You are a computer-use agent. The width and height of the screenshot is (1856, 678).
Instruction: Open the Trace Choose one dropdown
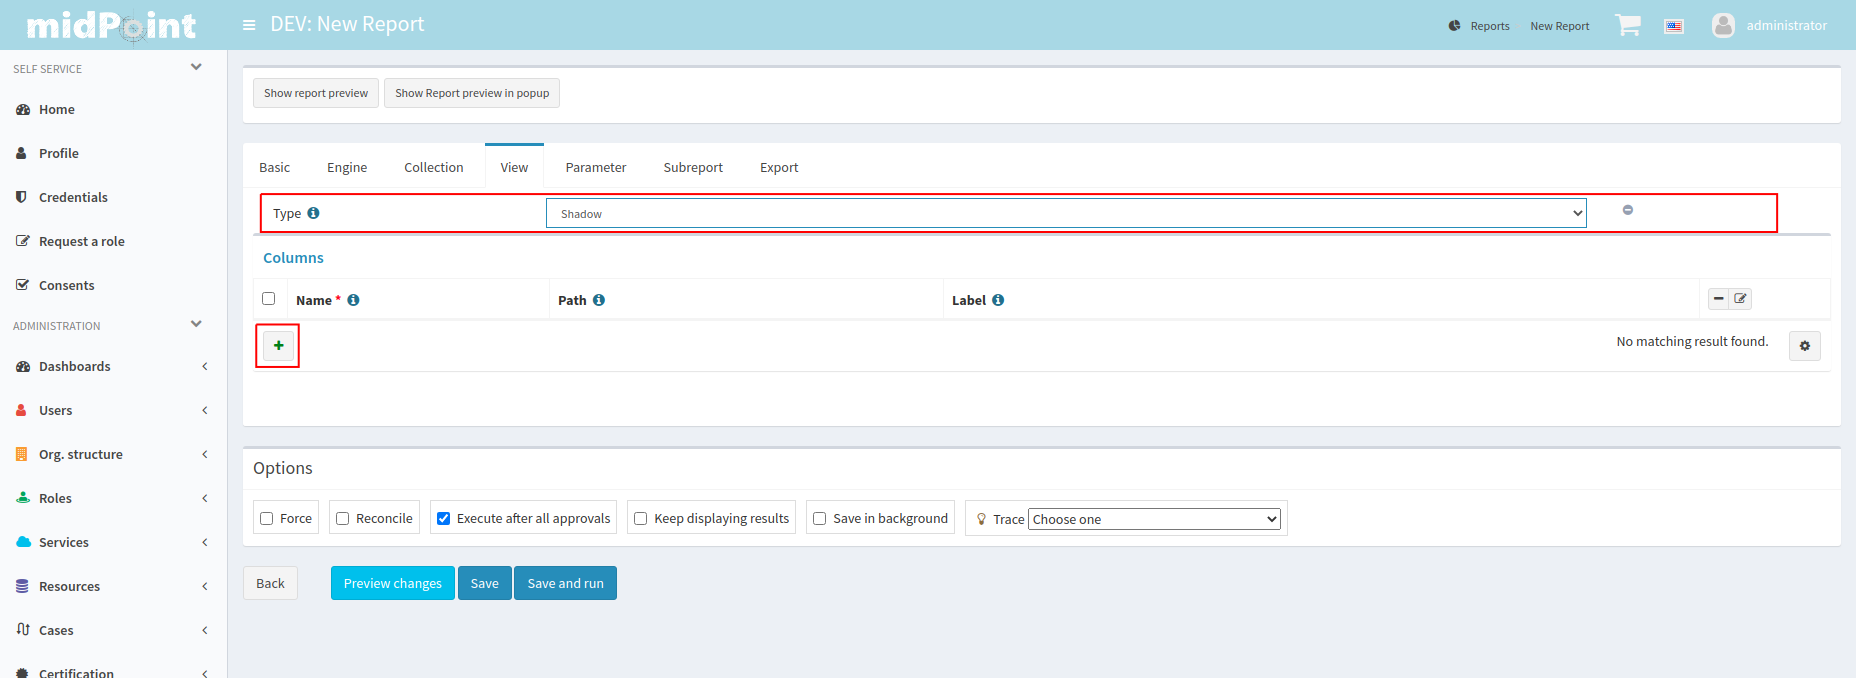click(1154, 519)
